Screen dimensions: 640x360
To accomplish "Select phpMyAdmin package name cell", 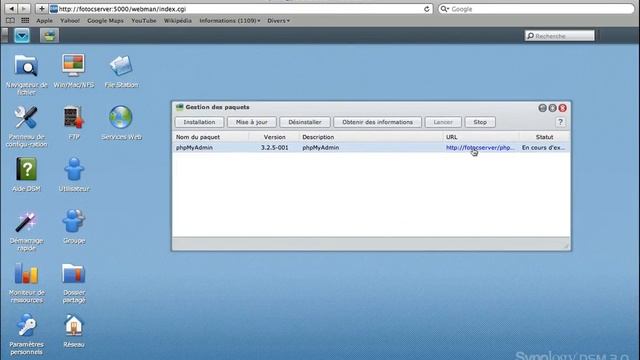I will [194, 148].
